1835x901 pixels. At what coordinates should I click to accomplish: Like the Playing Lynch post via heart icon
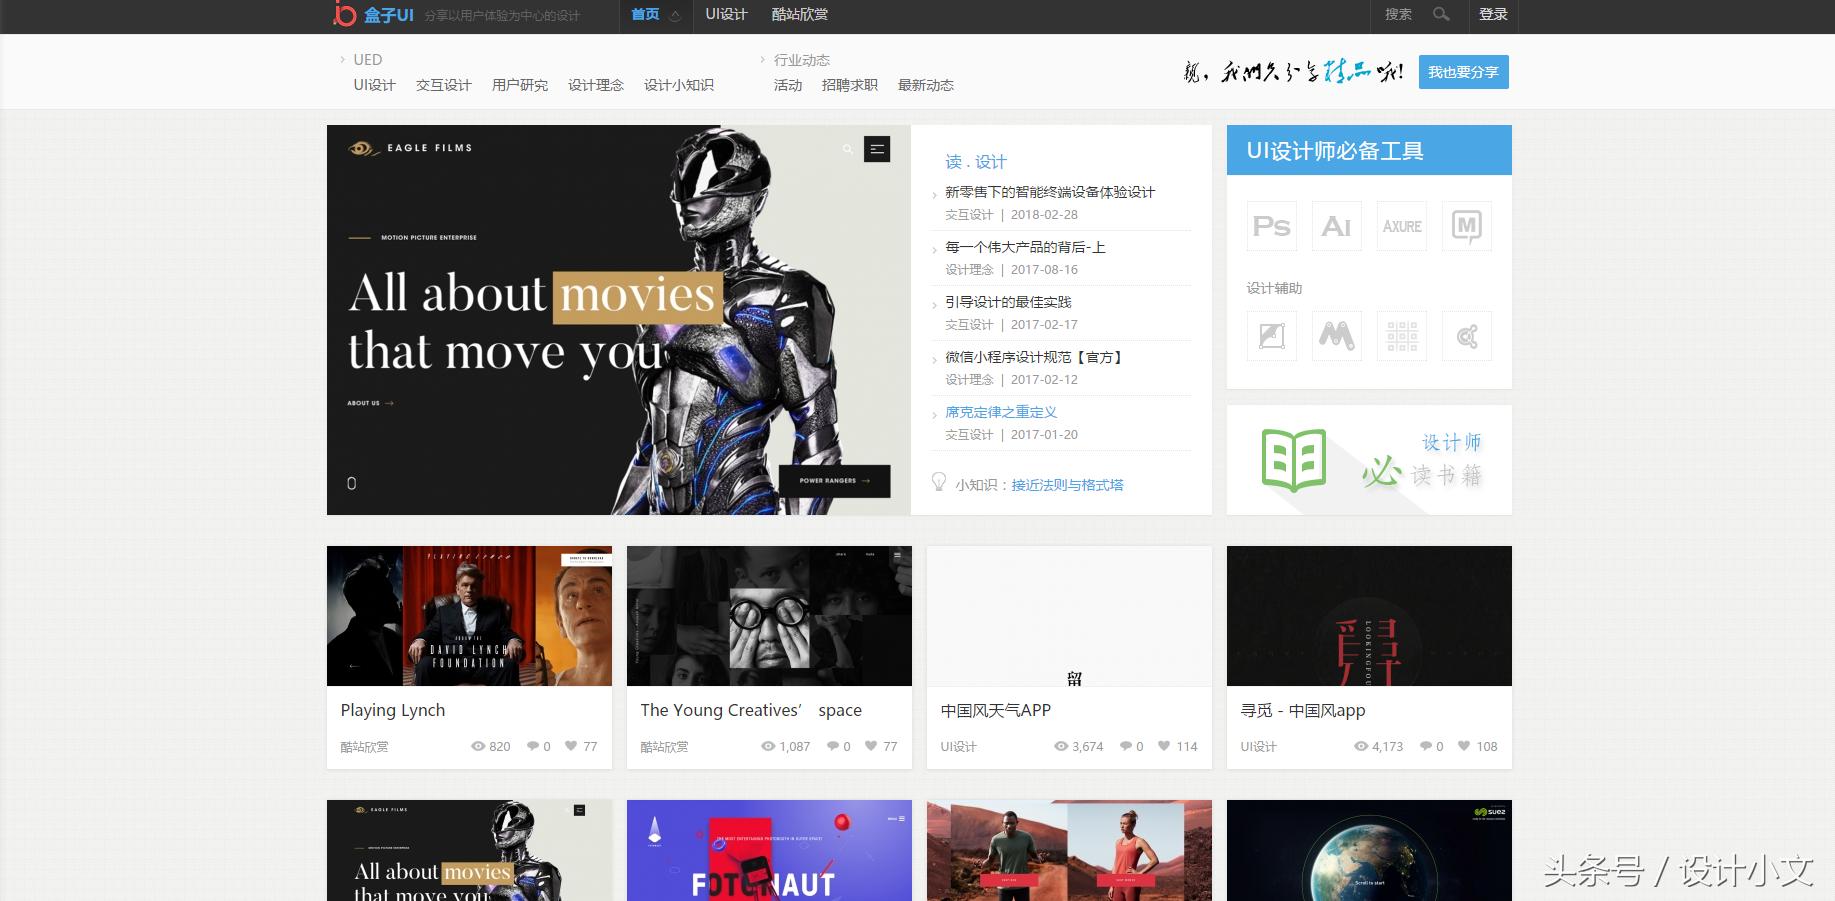[570, 746]
